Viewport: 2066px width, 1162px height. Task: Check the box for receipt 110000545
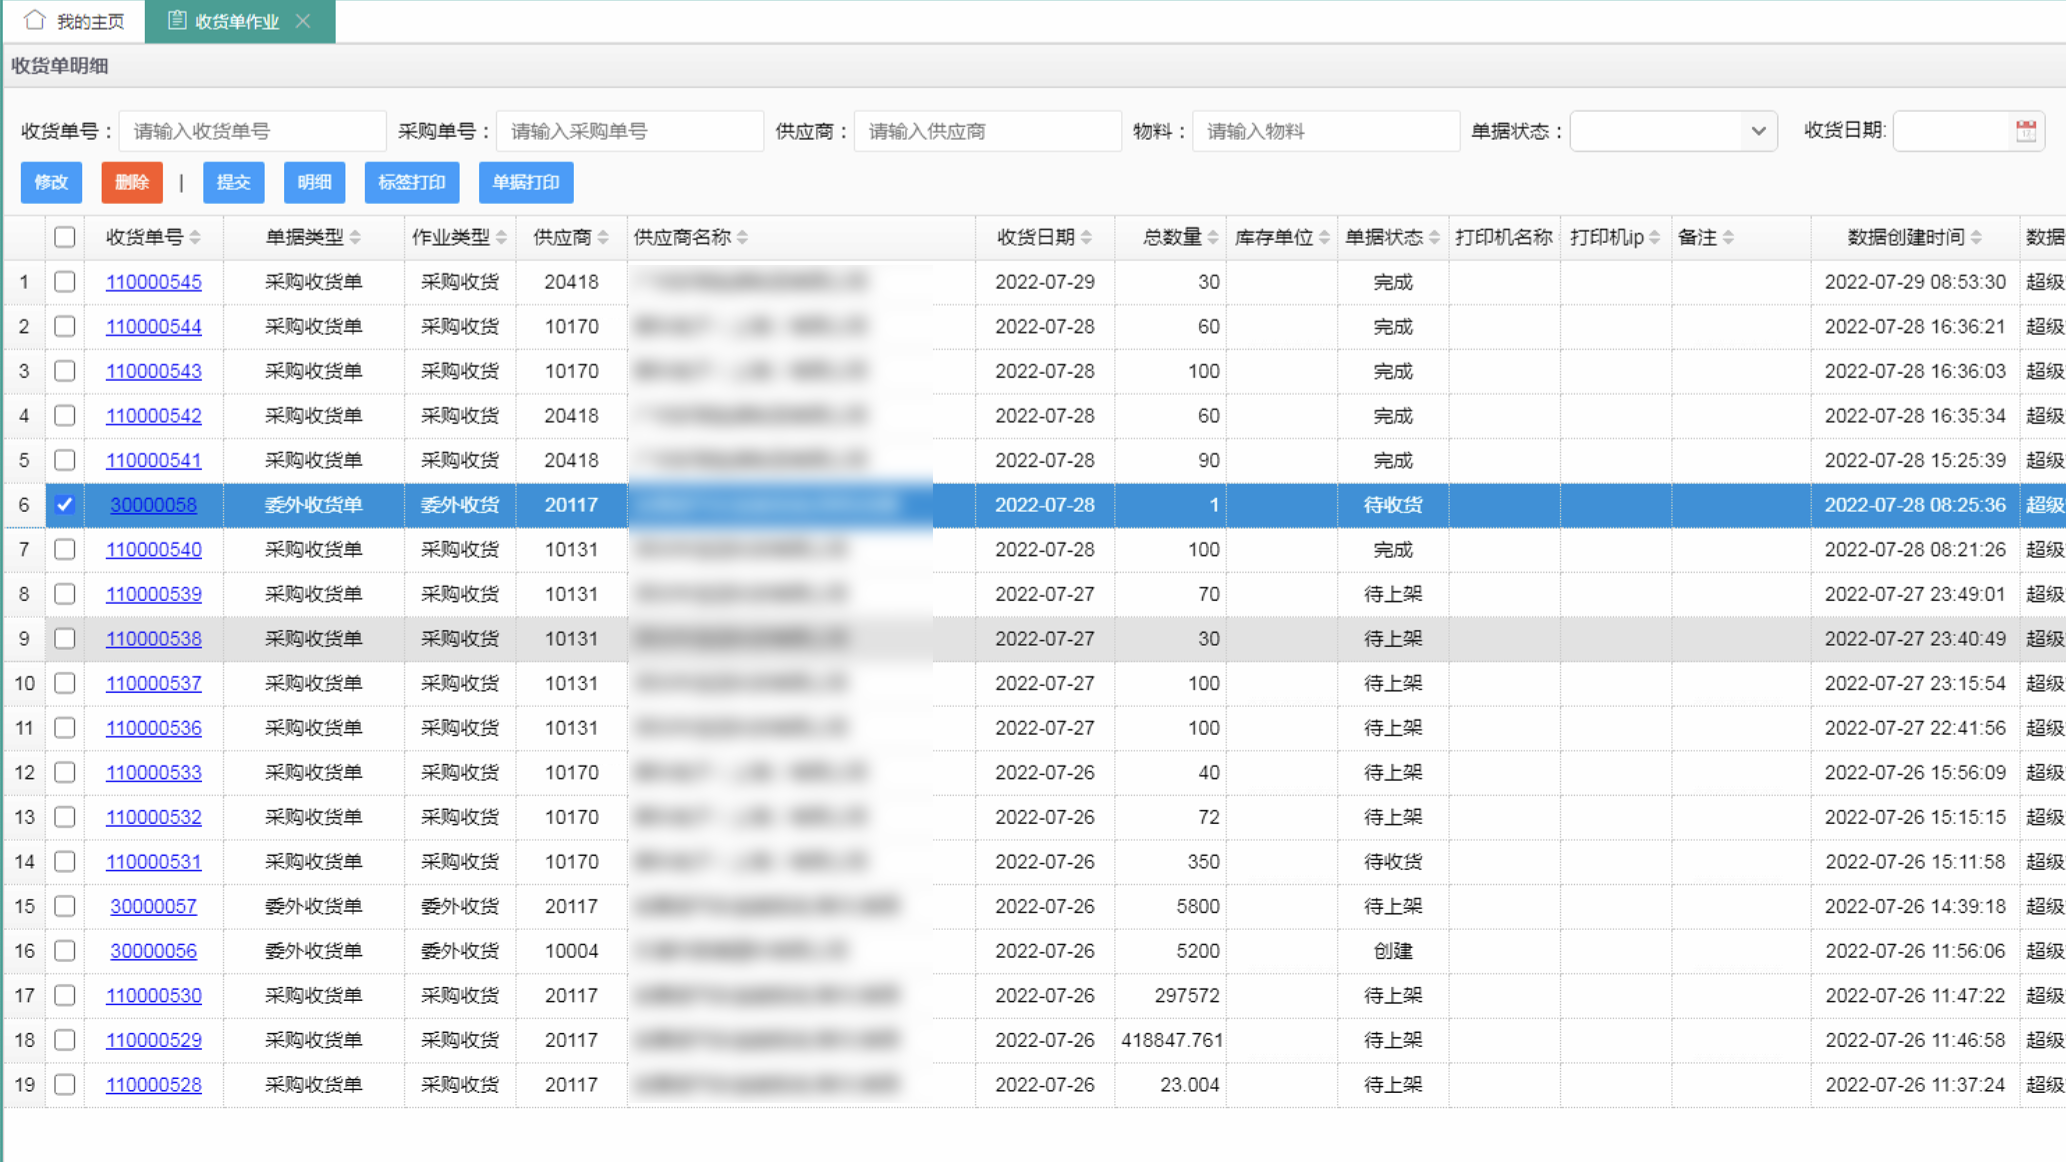coord(65,282)
